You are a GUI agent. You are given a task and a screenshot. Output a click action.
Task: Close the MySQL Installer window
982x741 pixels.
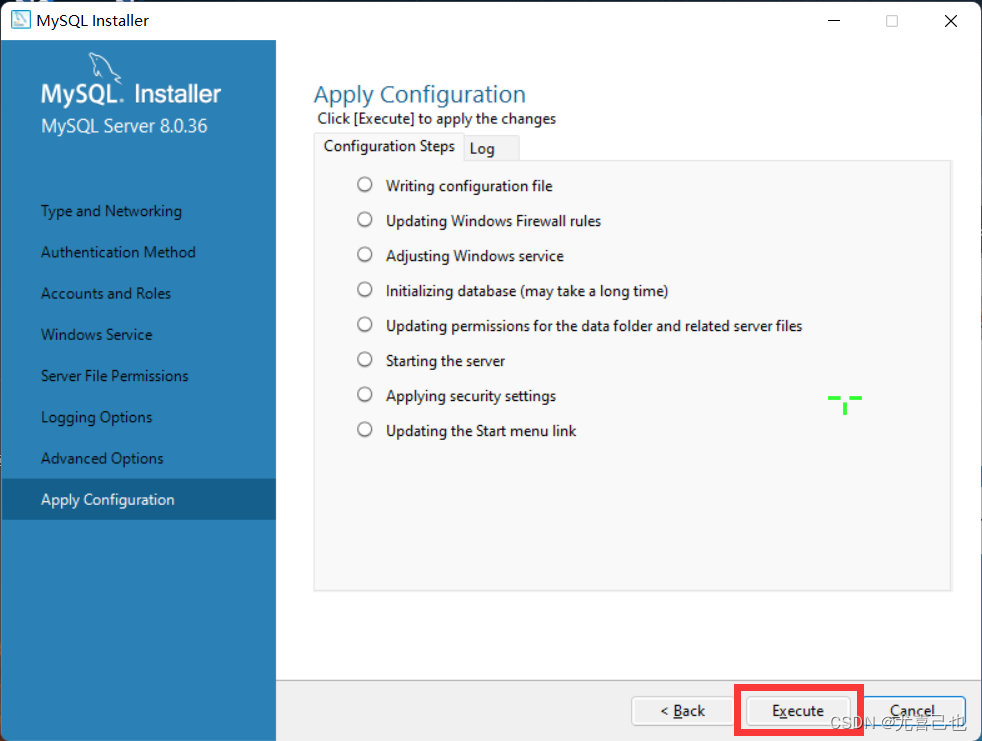pos(951,21)
